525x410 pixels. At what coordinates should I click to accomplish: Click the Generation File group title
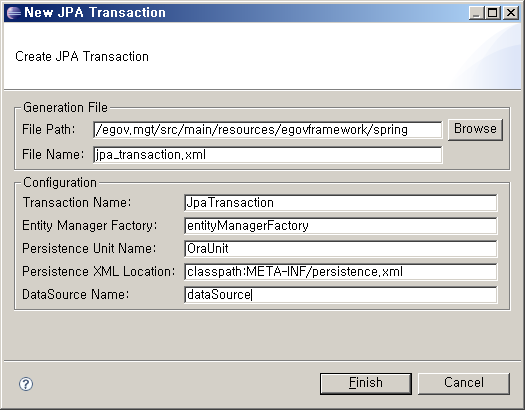(65, 107)
